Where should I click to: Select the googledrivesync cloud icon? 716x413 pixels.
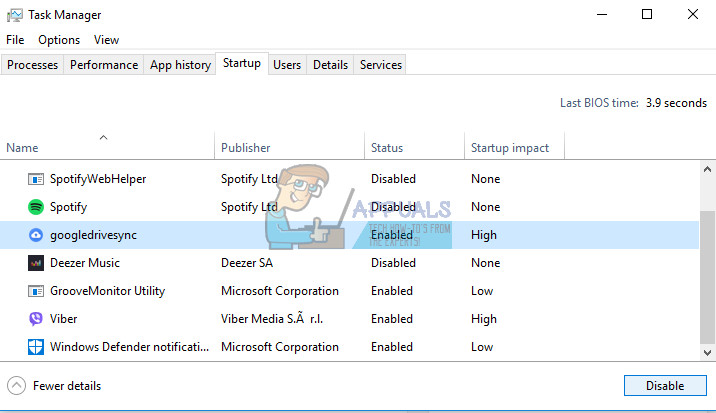(x=35, y=235)
